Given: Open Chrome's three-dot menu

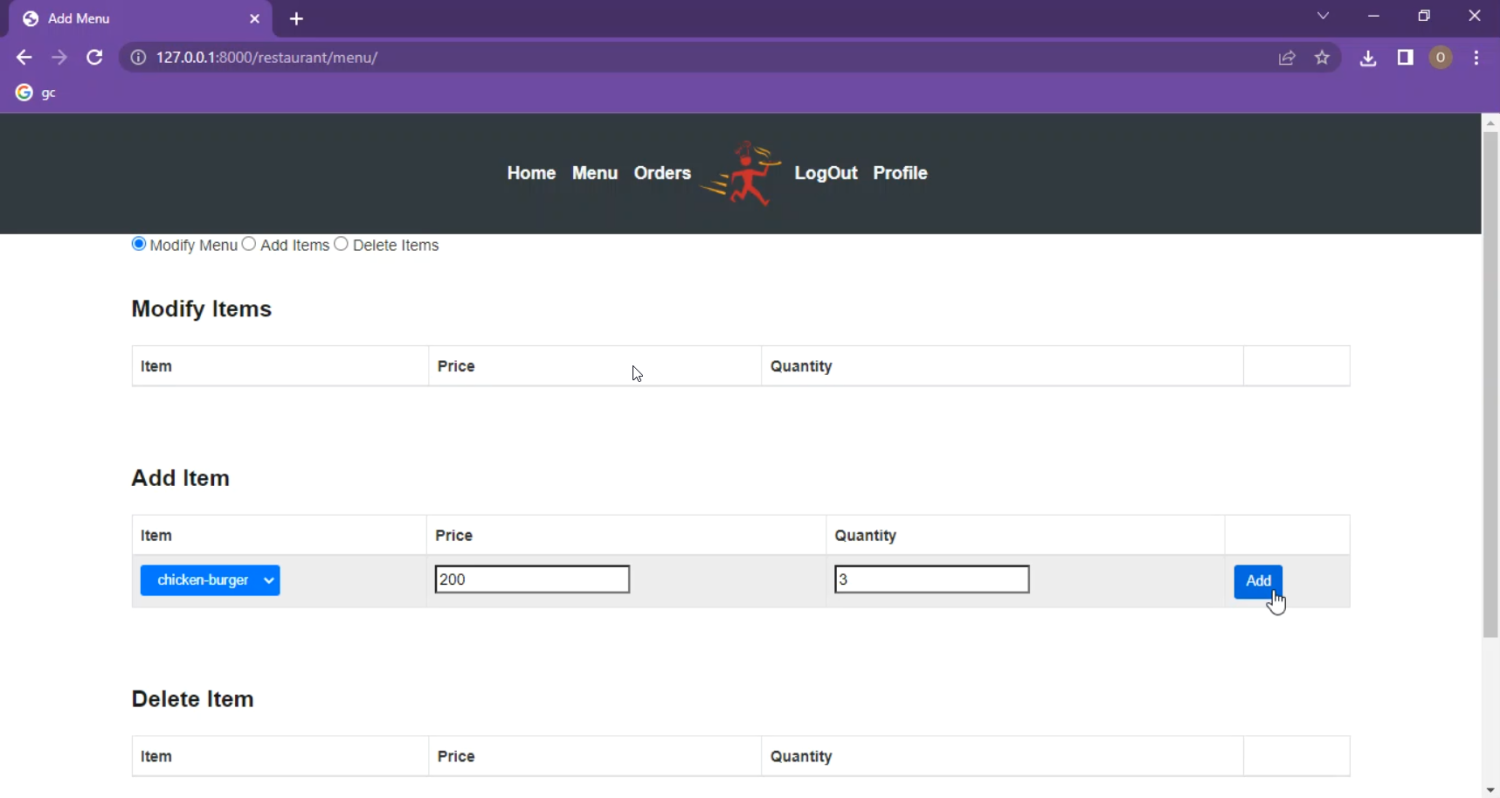Looking at the screenshot, I should click(x=1476, y=58).
